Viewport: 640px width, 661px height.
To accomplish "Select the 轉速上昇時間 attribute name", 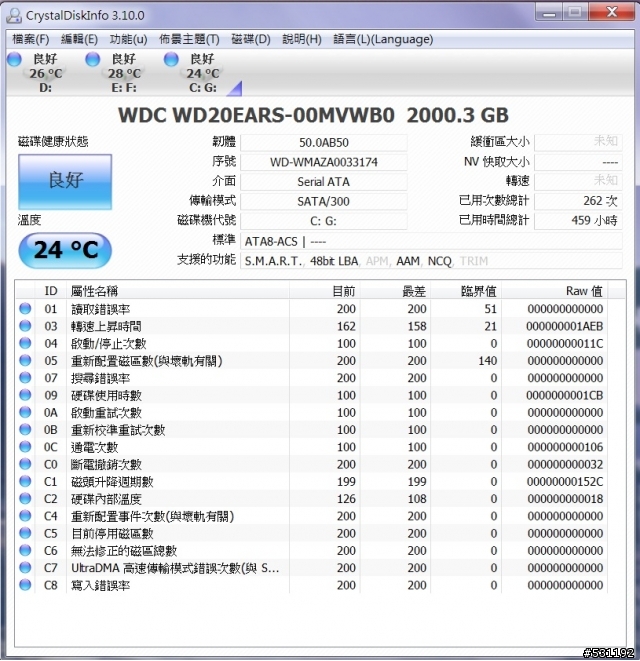I will click(x=106, y=327).
